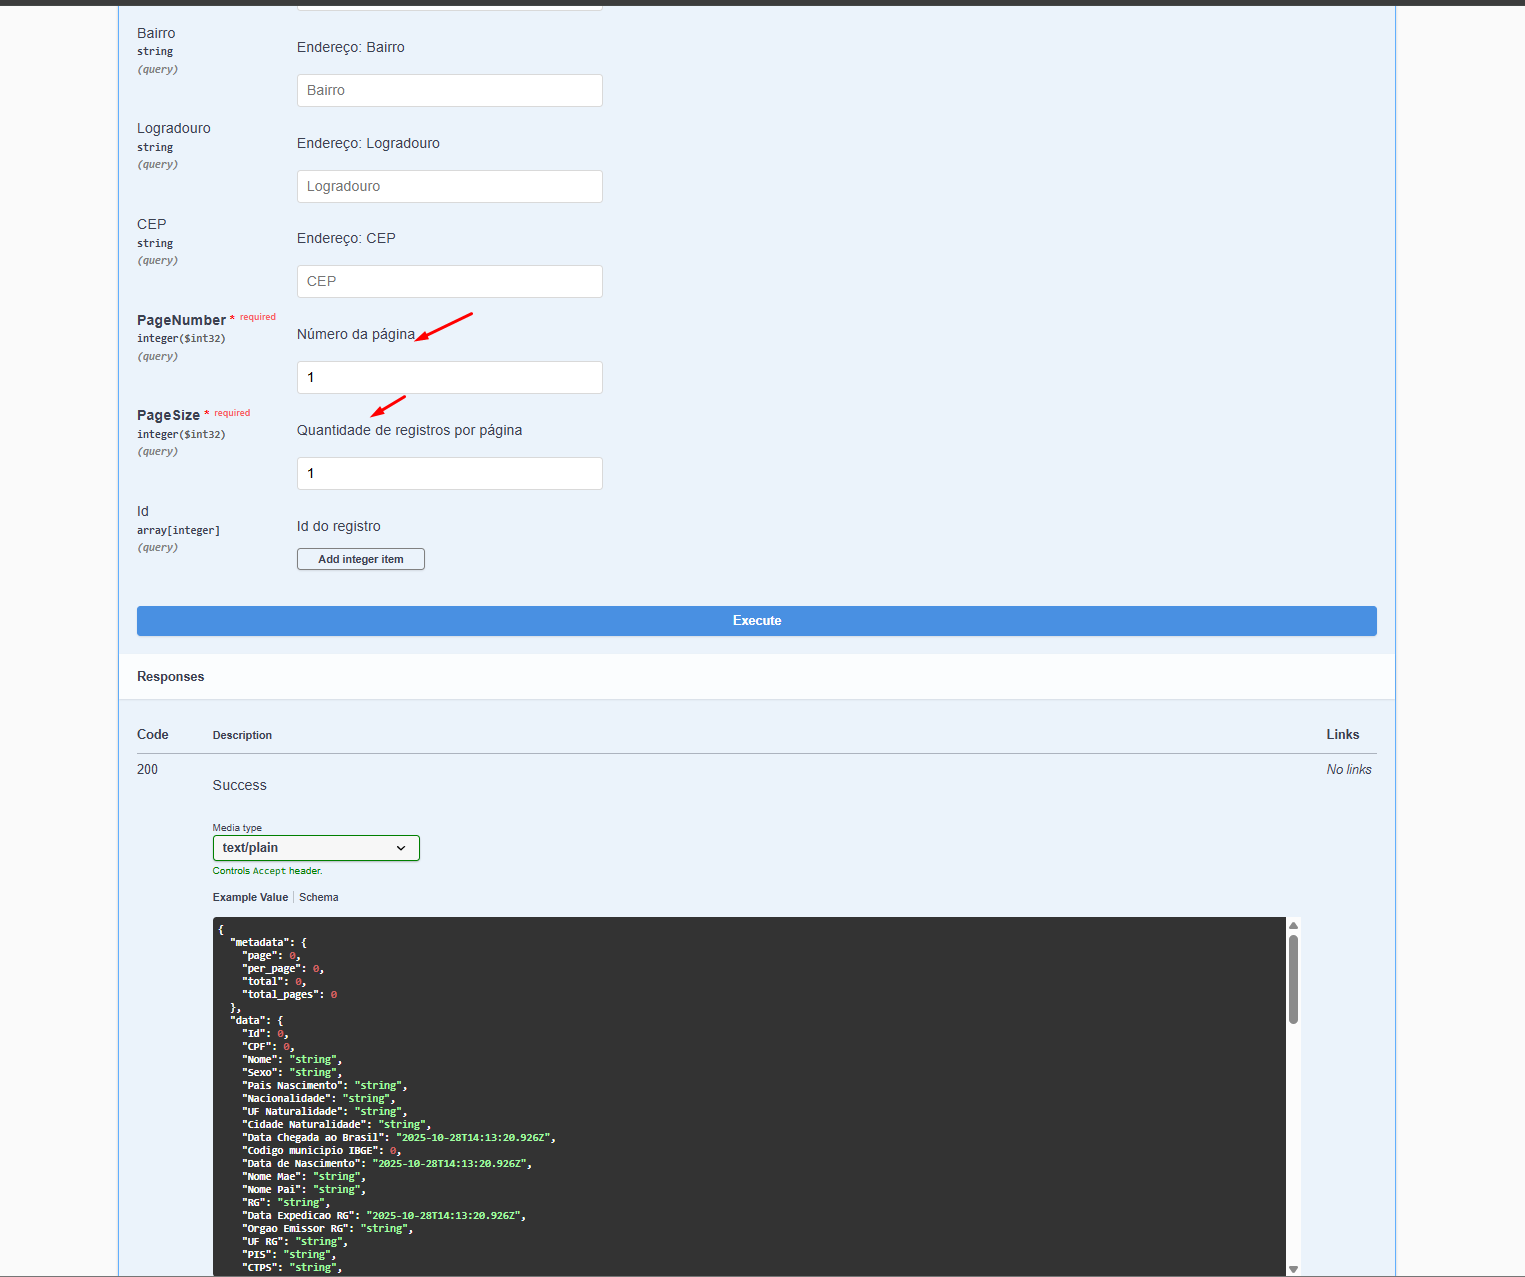Click the 200 response code
This screenshot has height=1277, width=1525.
point(147,769)
